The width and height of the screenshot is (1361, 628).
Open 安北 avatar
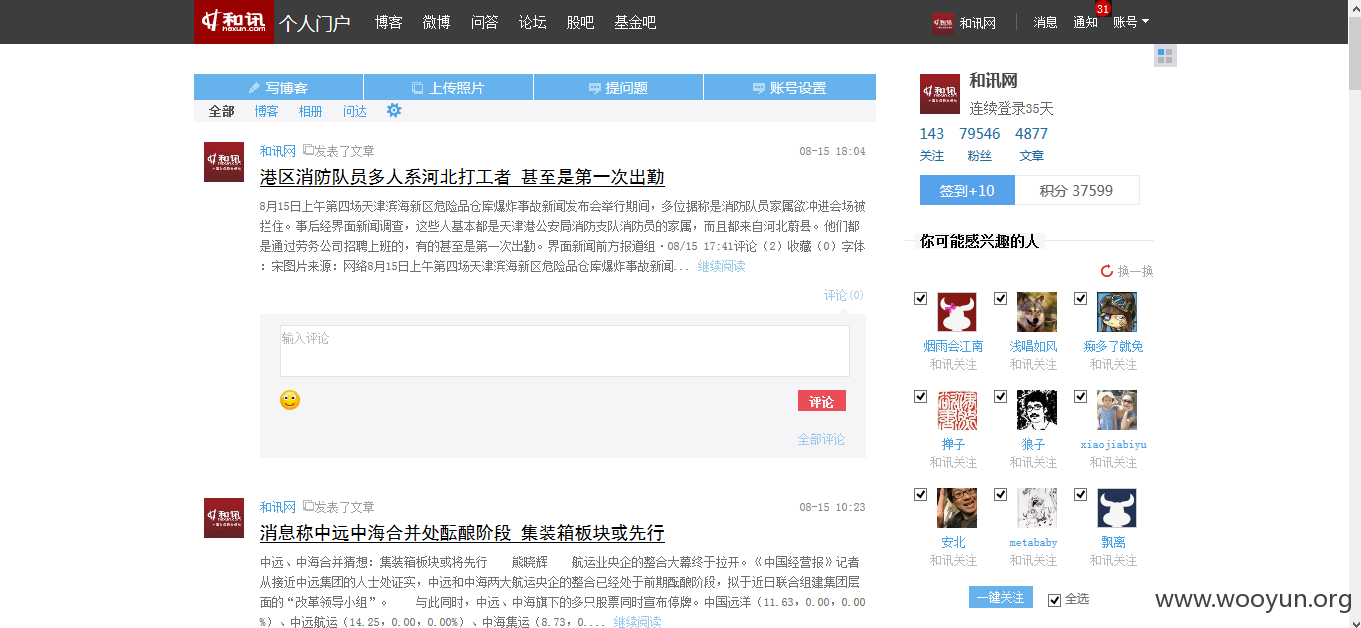click(x=956, y=508)
